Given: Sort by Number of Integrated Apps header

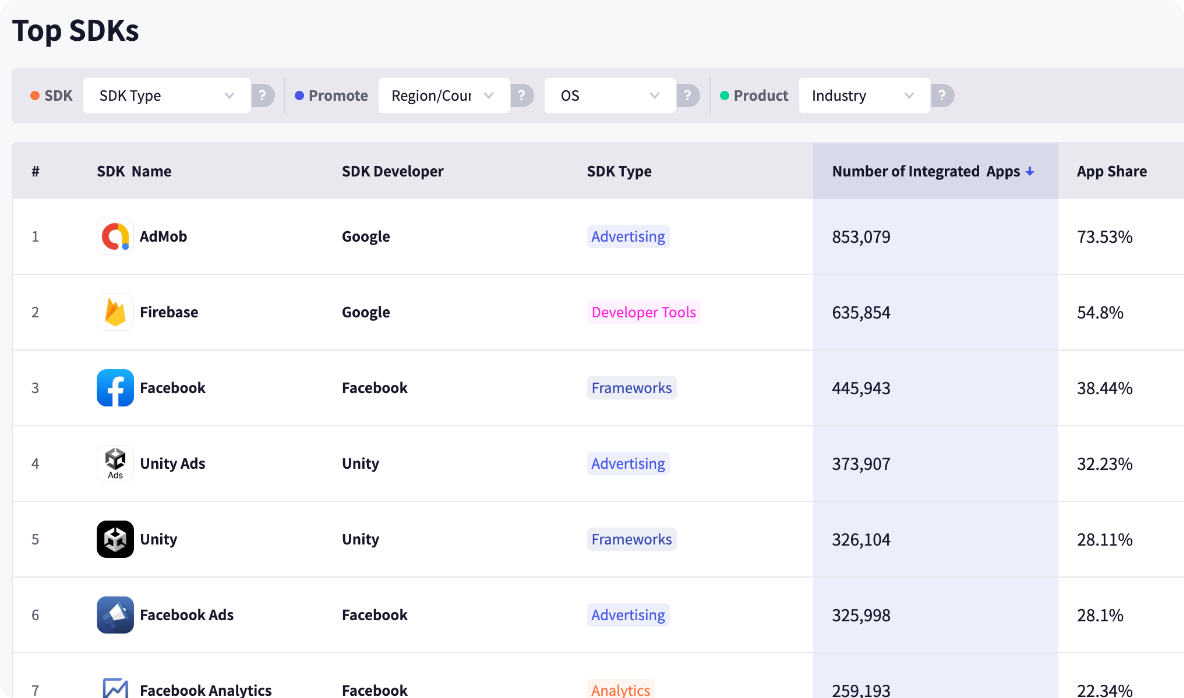Looking at the screenshot, I should click(x=926, y=171).
